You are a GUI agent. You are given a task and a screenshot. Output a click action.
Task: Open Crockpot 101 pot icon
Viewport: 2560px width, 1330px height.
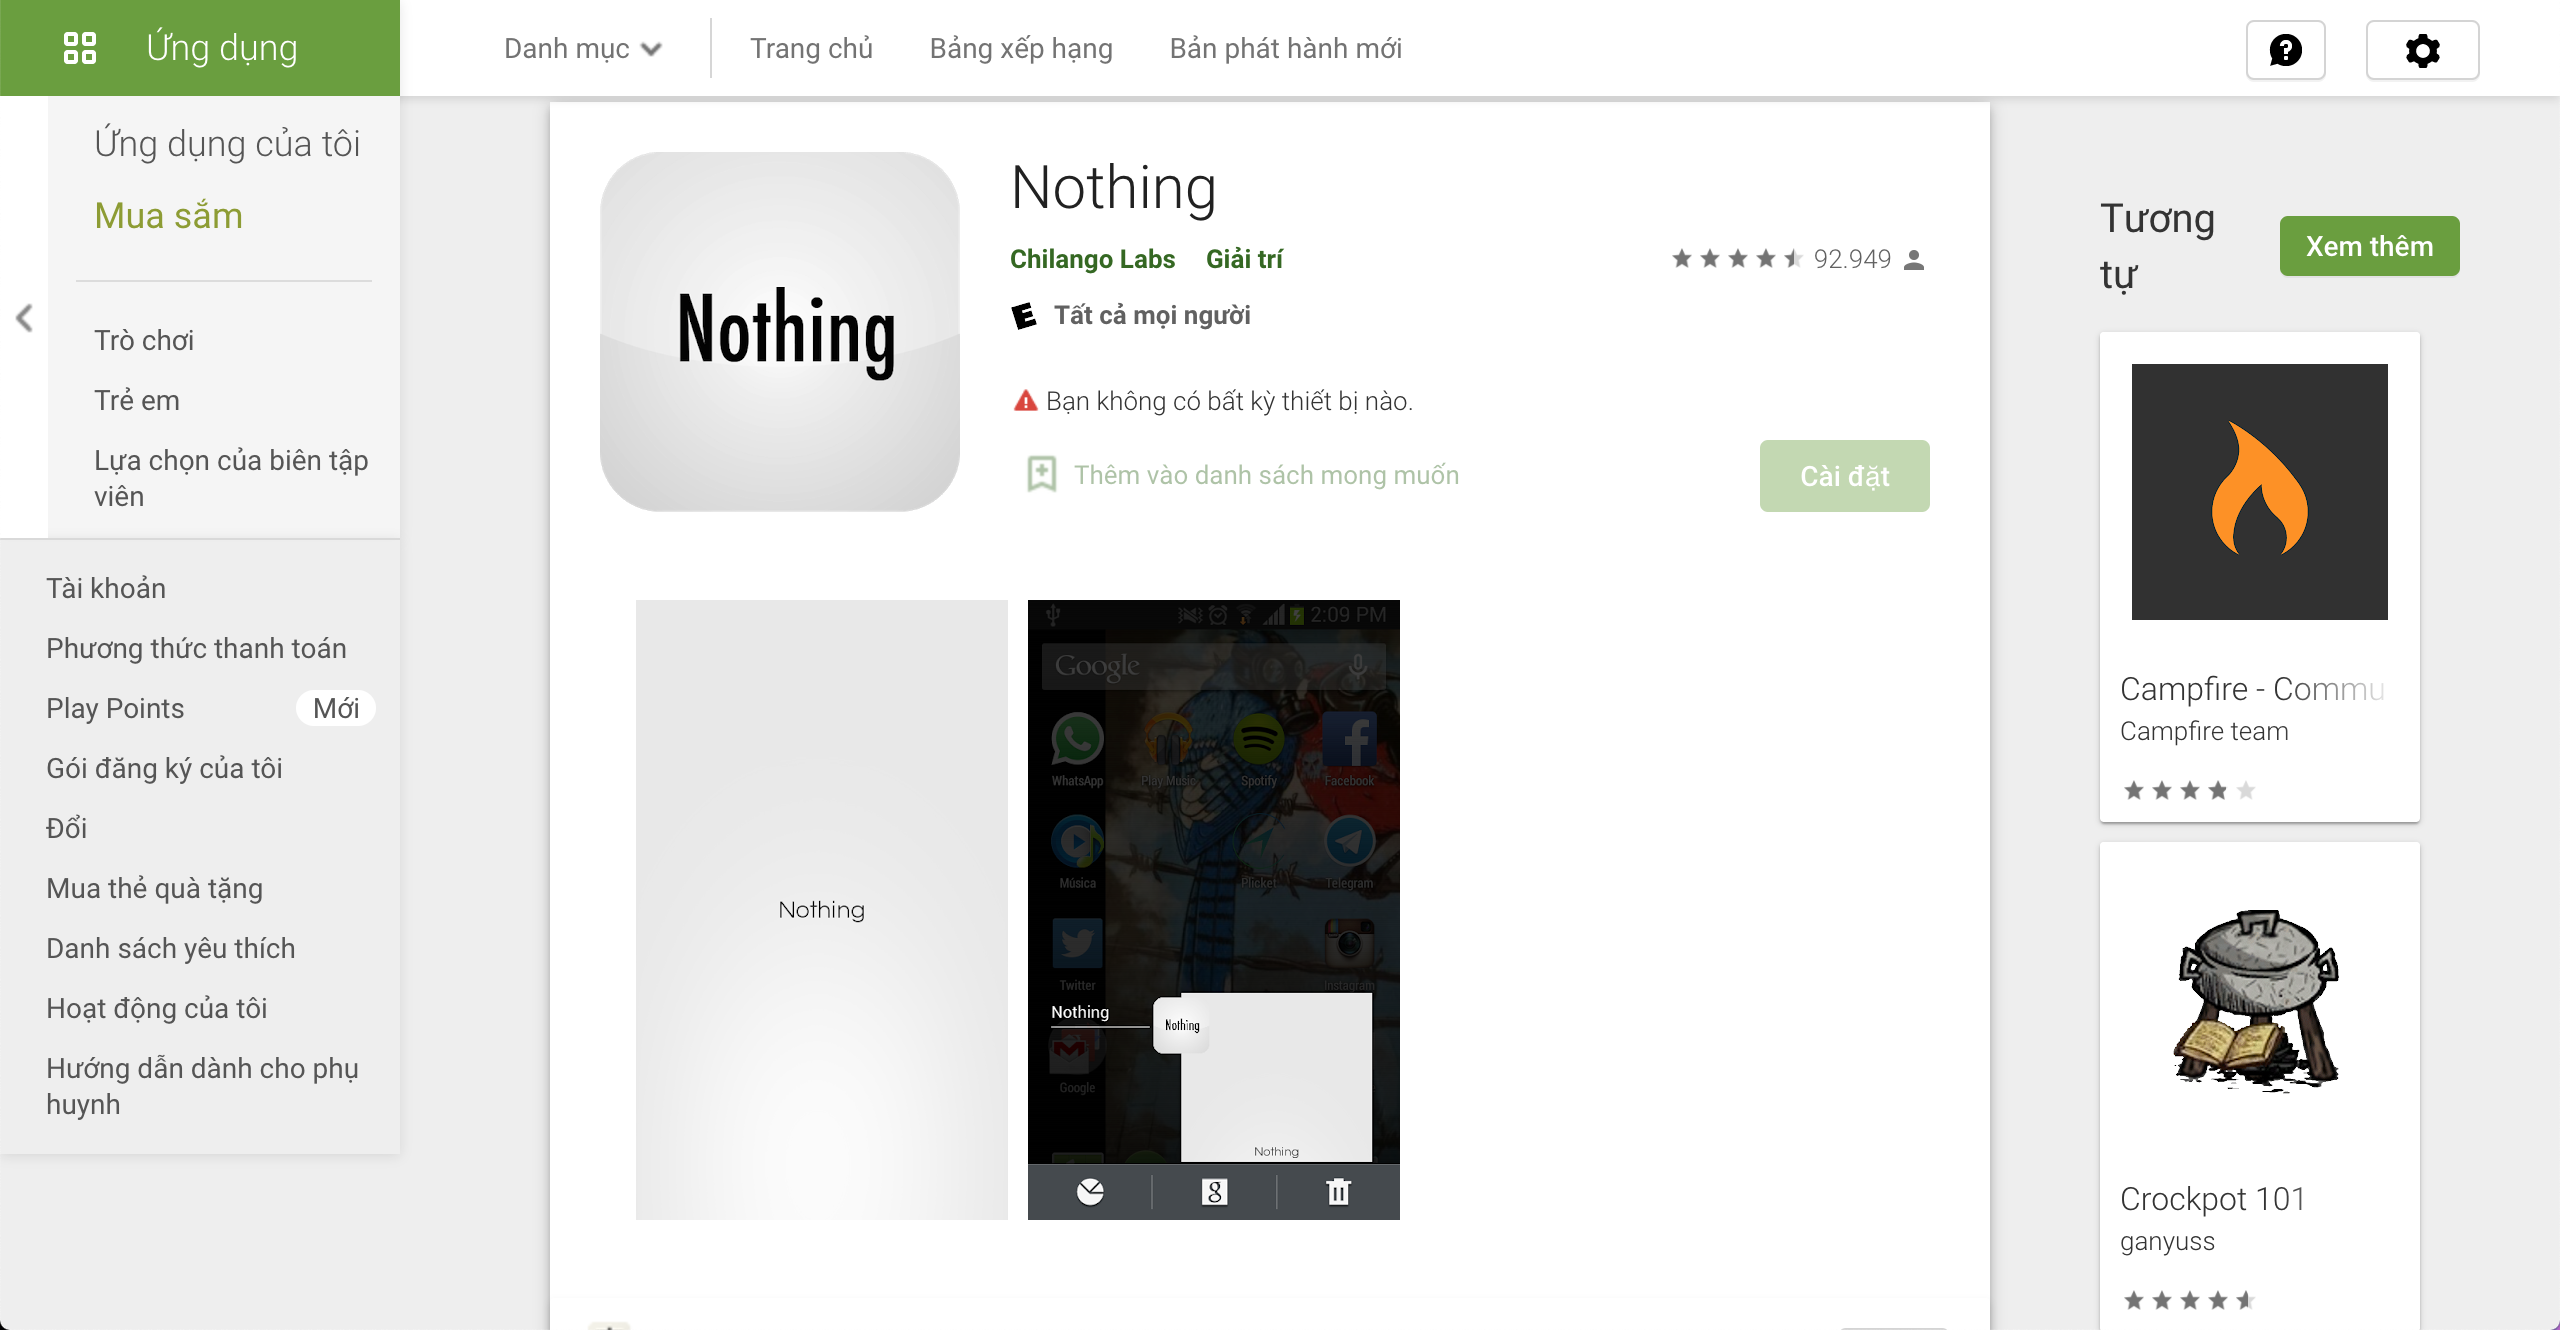[2259, 1001]
